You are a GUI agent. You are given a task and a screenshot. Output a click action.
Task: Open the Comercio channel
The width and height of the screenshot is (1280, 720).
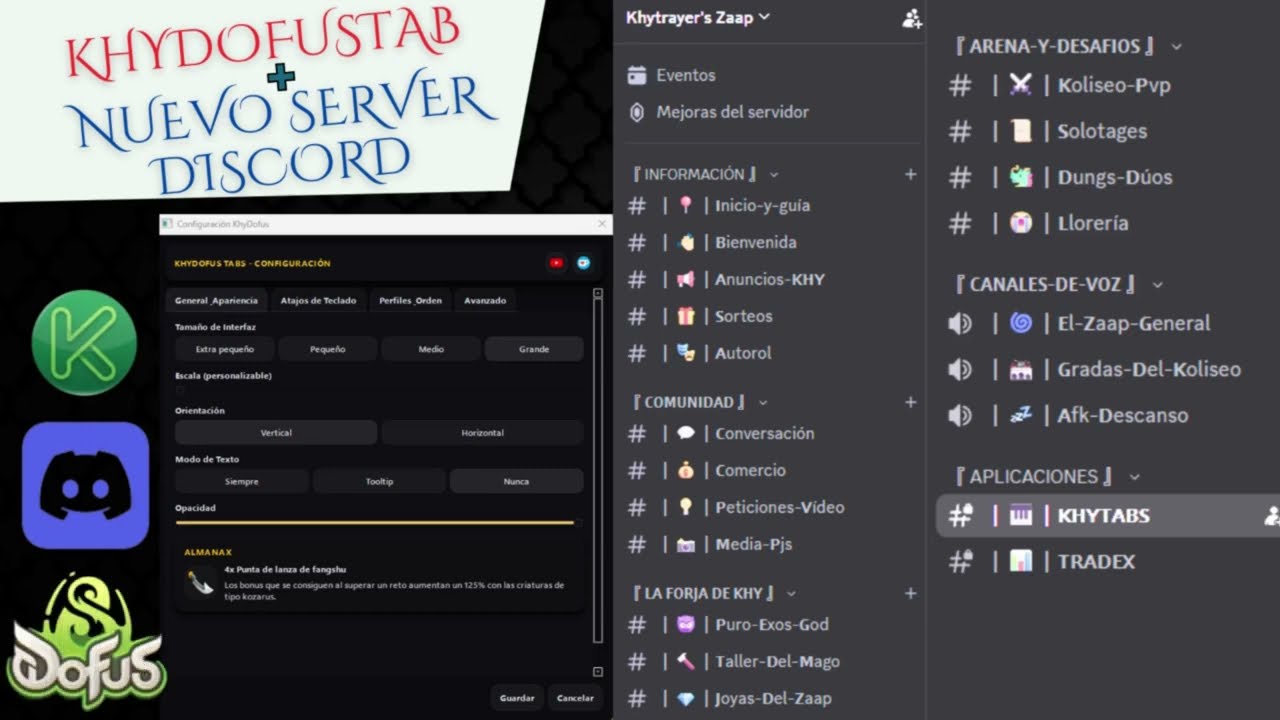[750, 470]
